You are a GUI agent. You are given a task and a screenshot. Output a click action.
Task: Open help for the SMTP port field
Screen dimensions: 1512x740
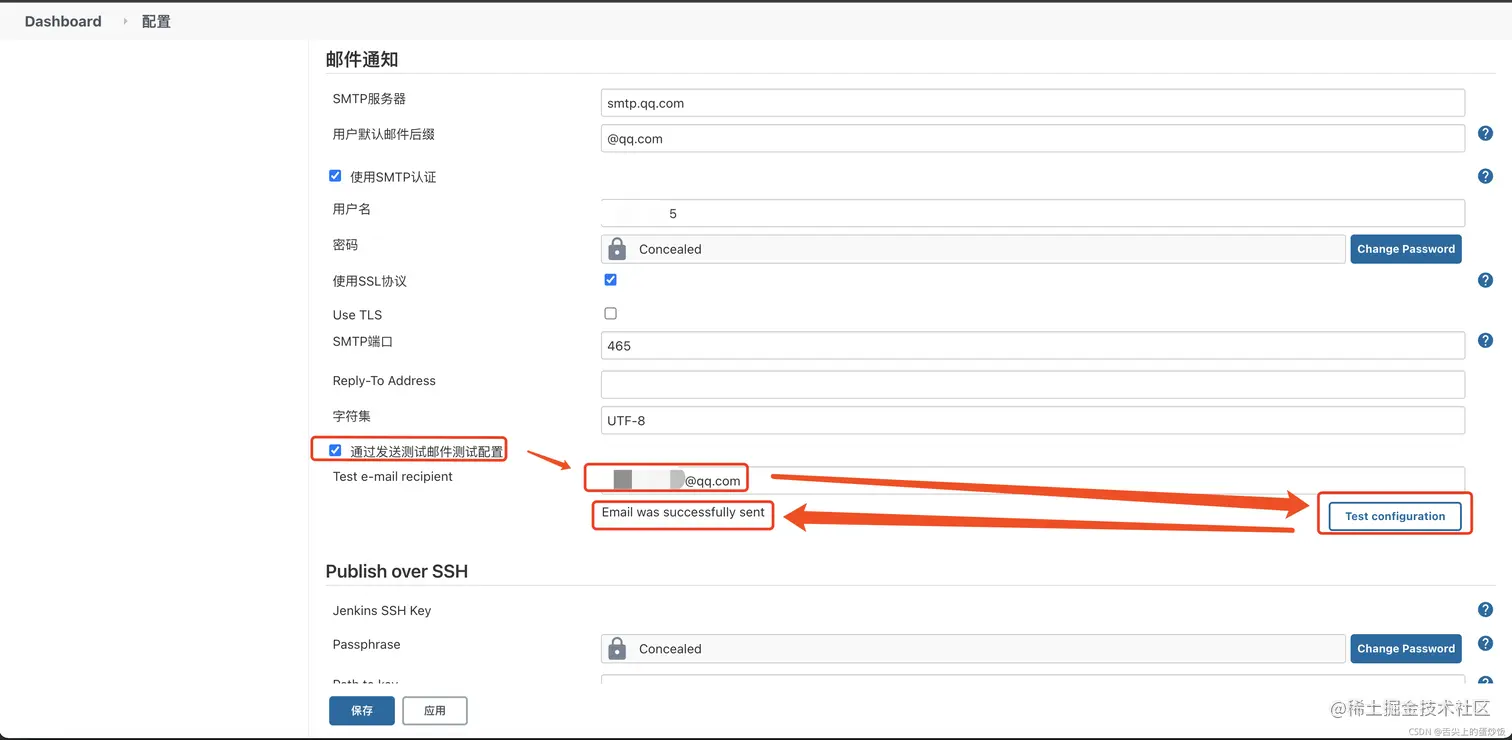point(1485,340)
